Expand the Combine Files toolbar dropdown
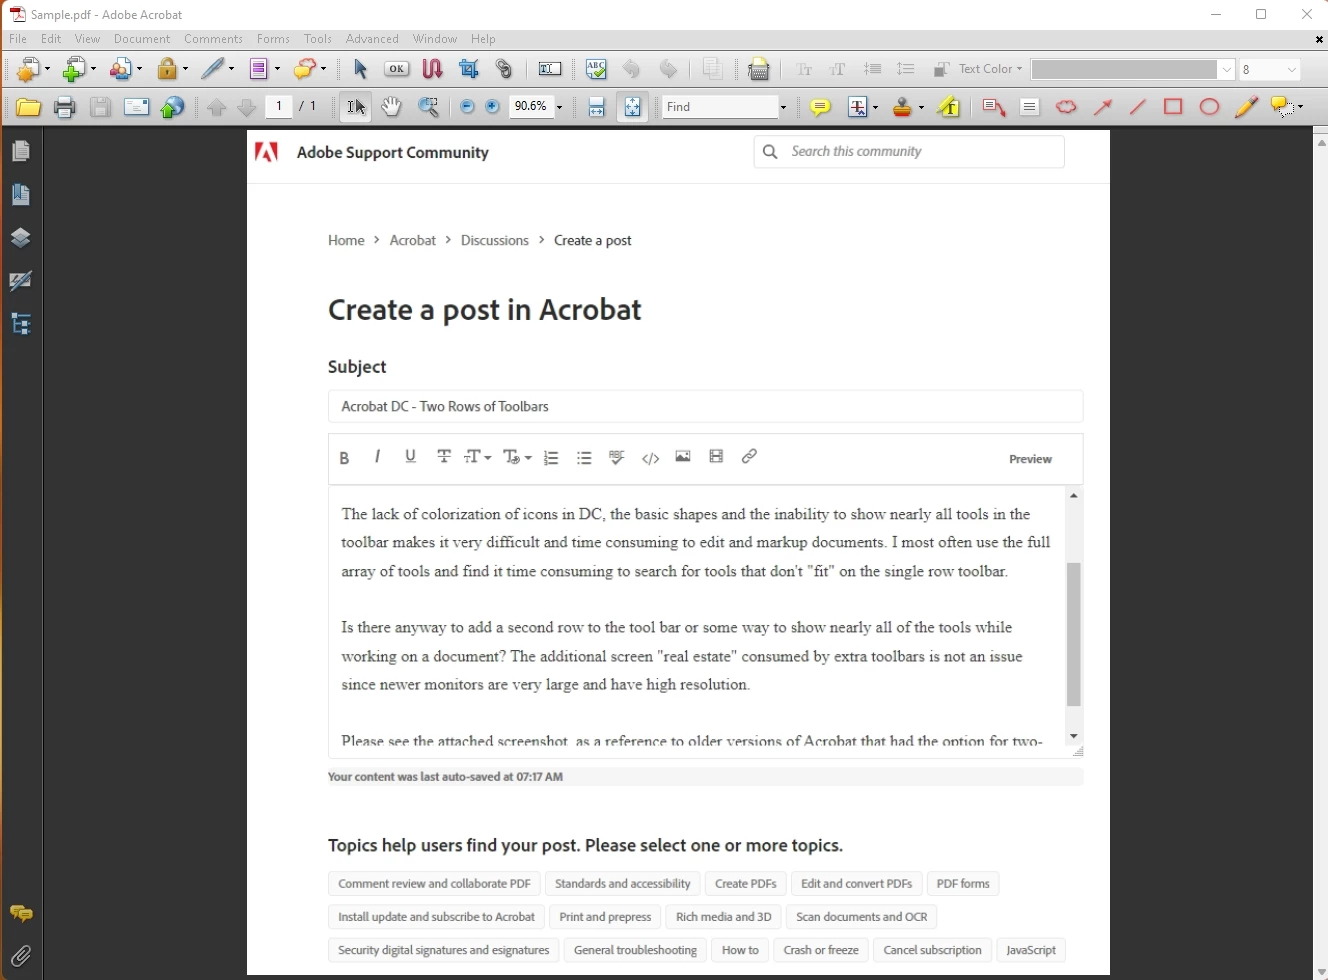 94,69
